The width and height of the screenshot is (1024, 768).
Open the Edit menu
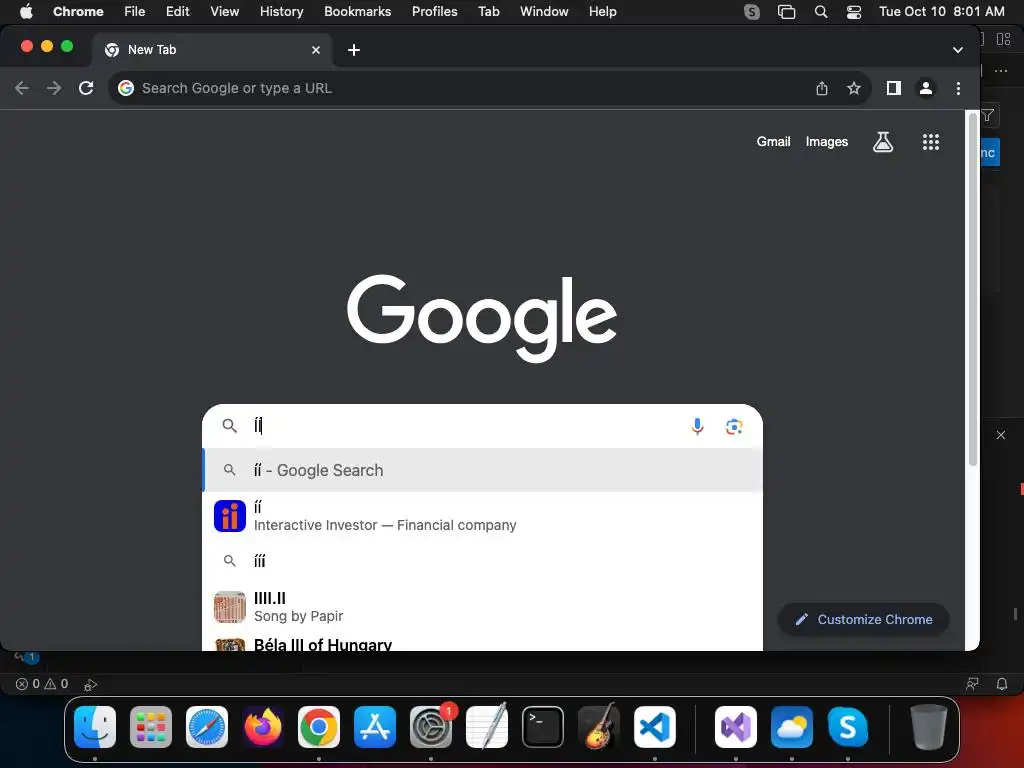tap(177, 12)
